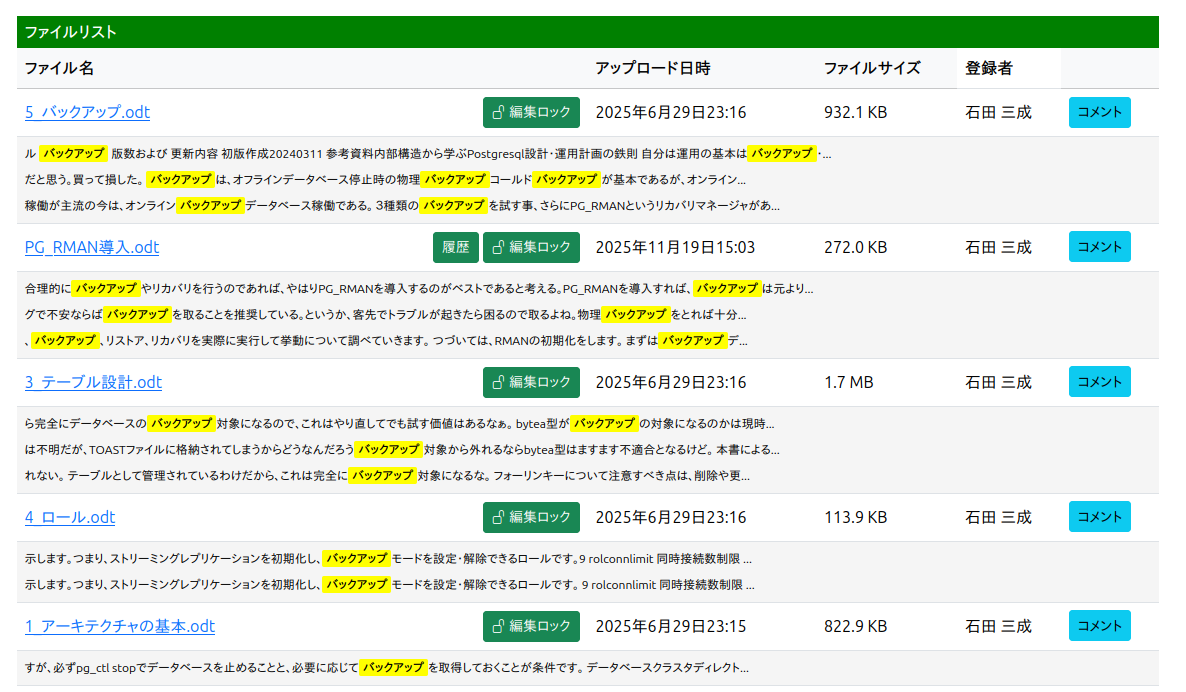Open the PG_RMAN導入.odt file link
The image size is (1186, 692).
pos(92,247)
